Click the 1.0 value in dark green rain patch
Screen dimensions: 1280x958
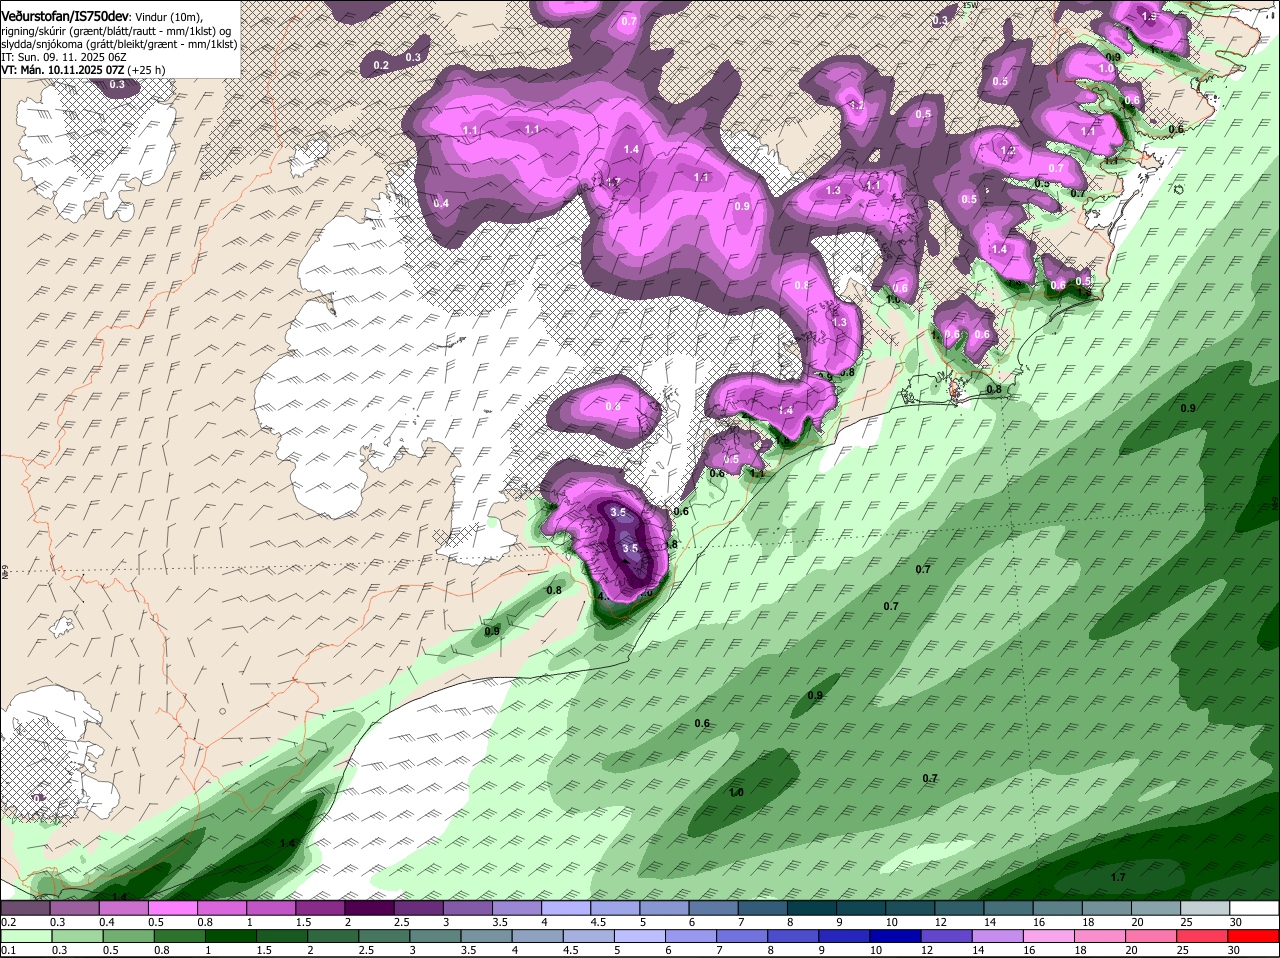coord(736,793)
